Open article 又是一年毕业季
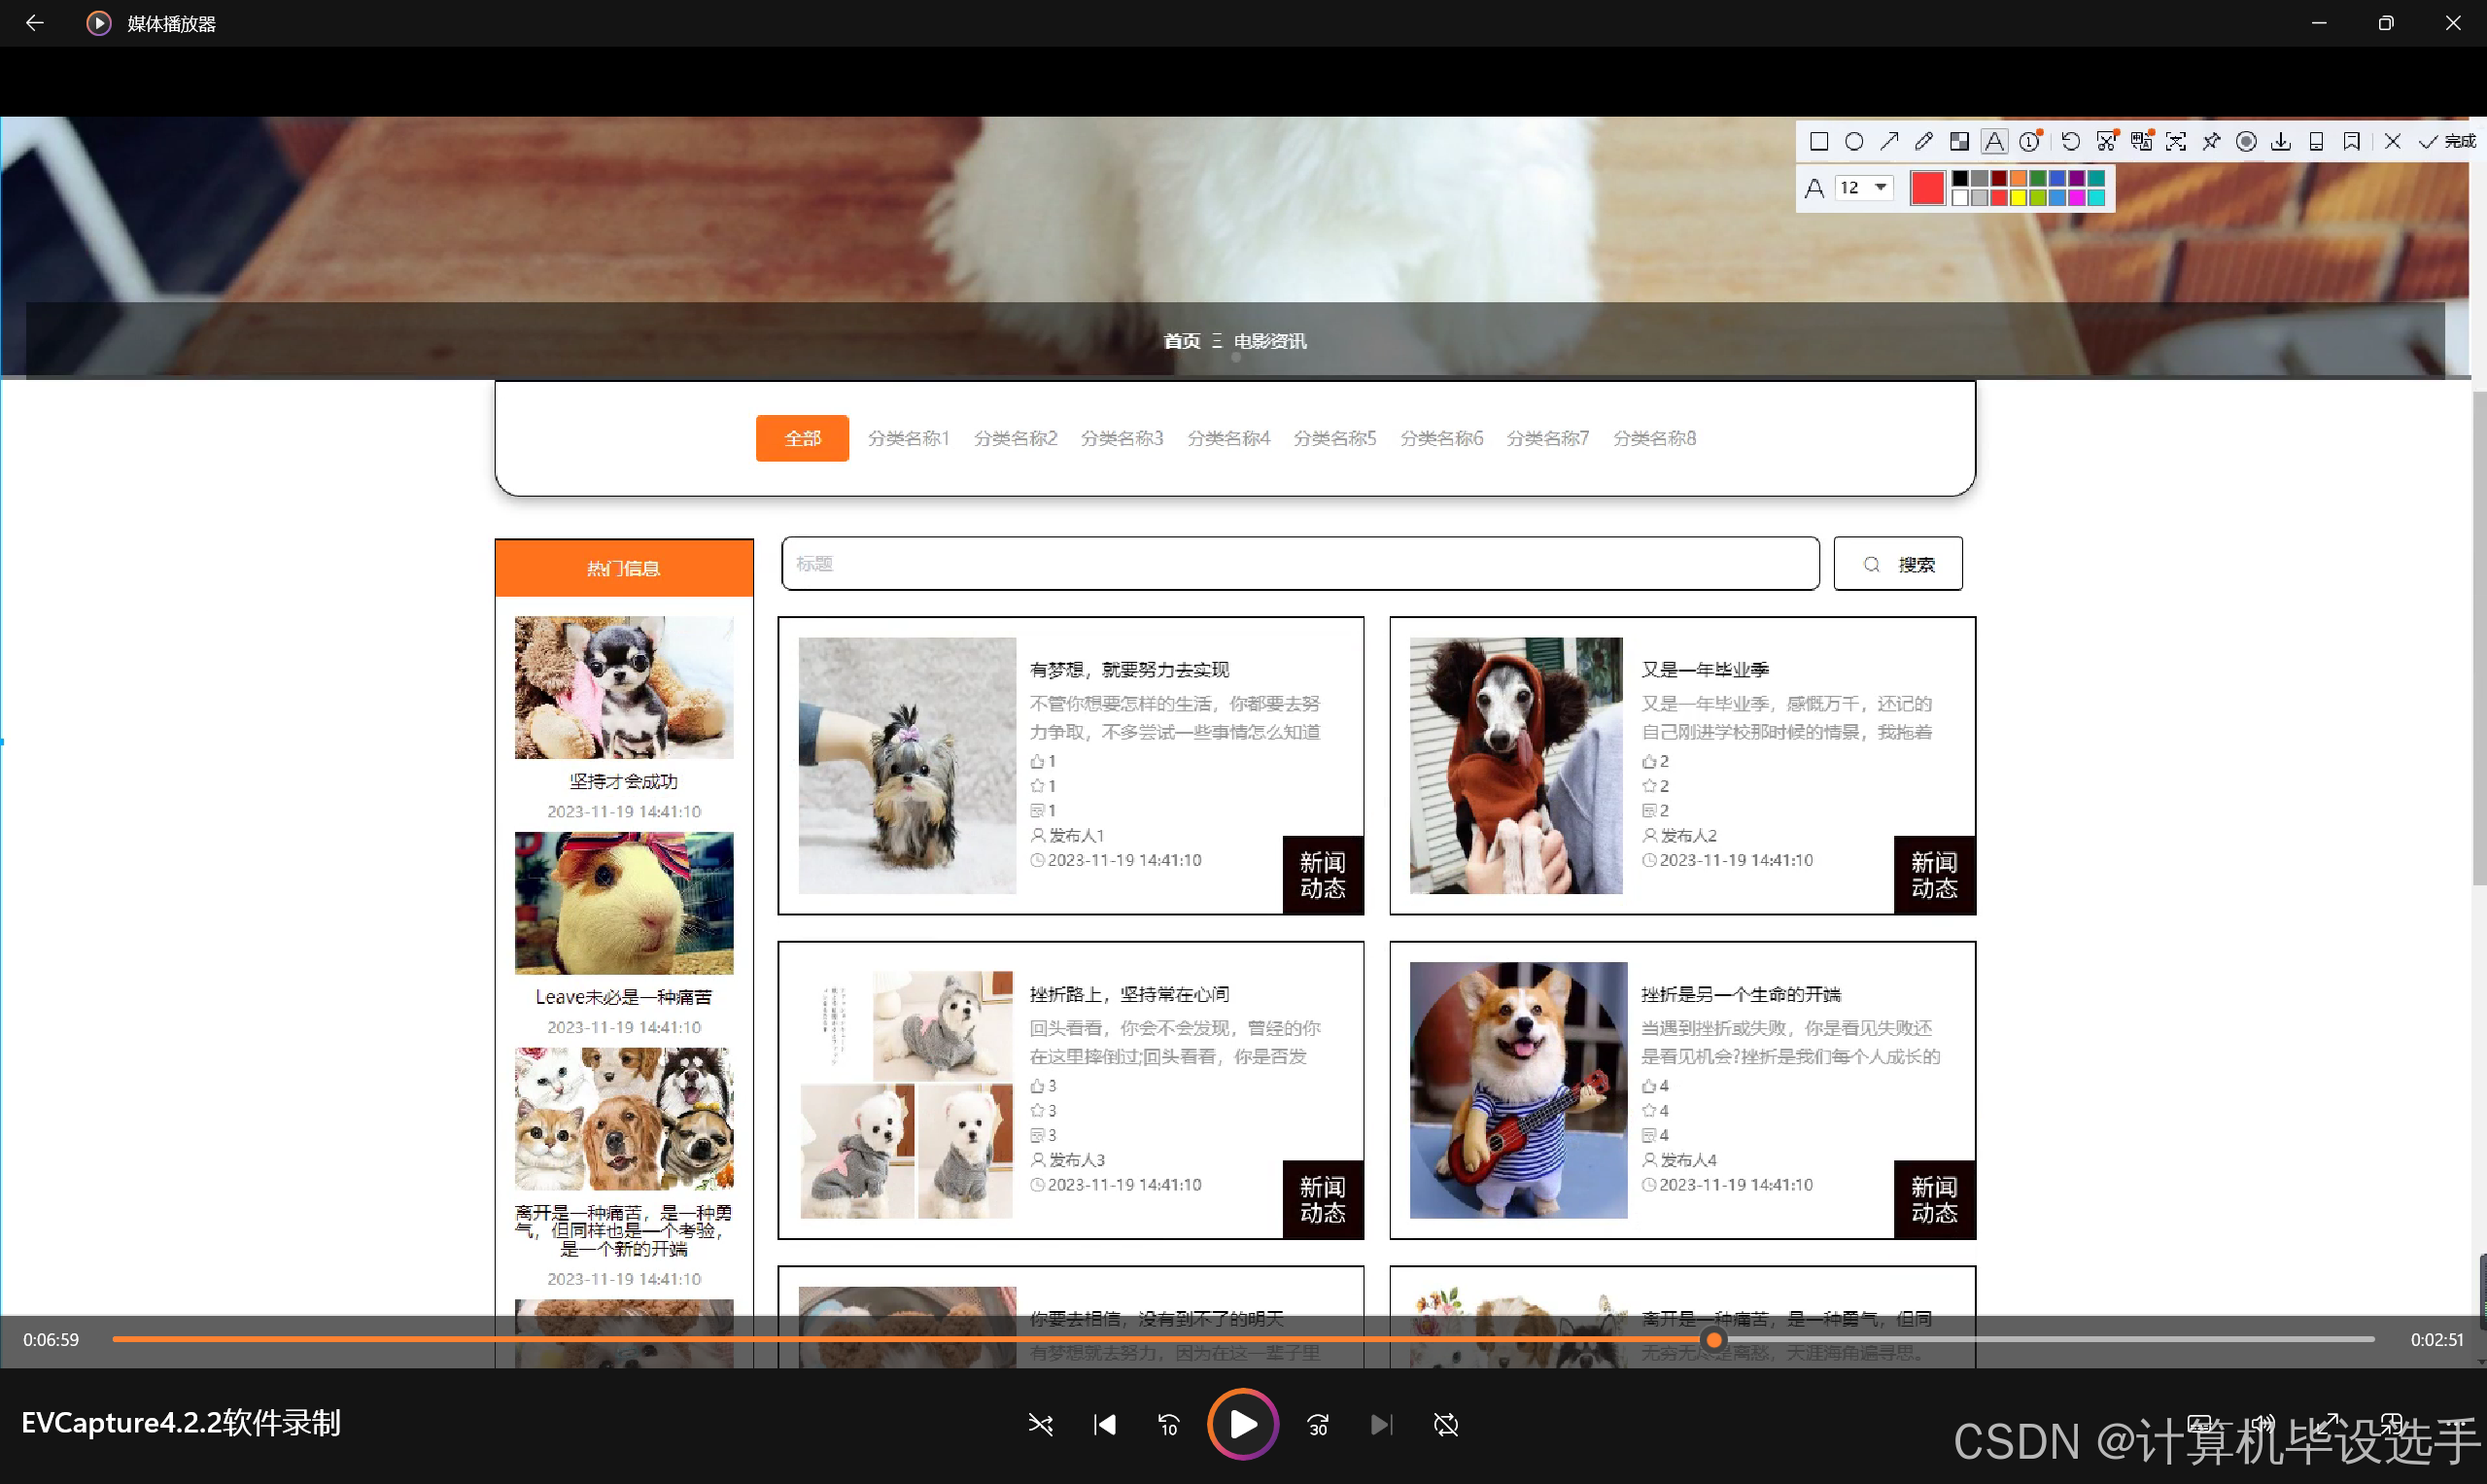Viewport: 2487px width, 1484px height. pyautogui.click(x=1705, y=669)
